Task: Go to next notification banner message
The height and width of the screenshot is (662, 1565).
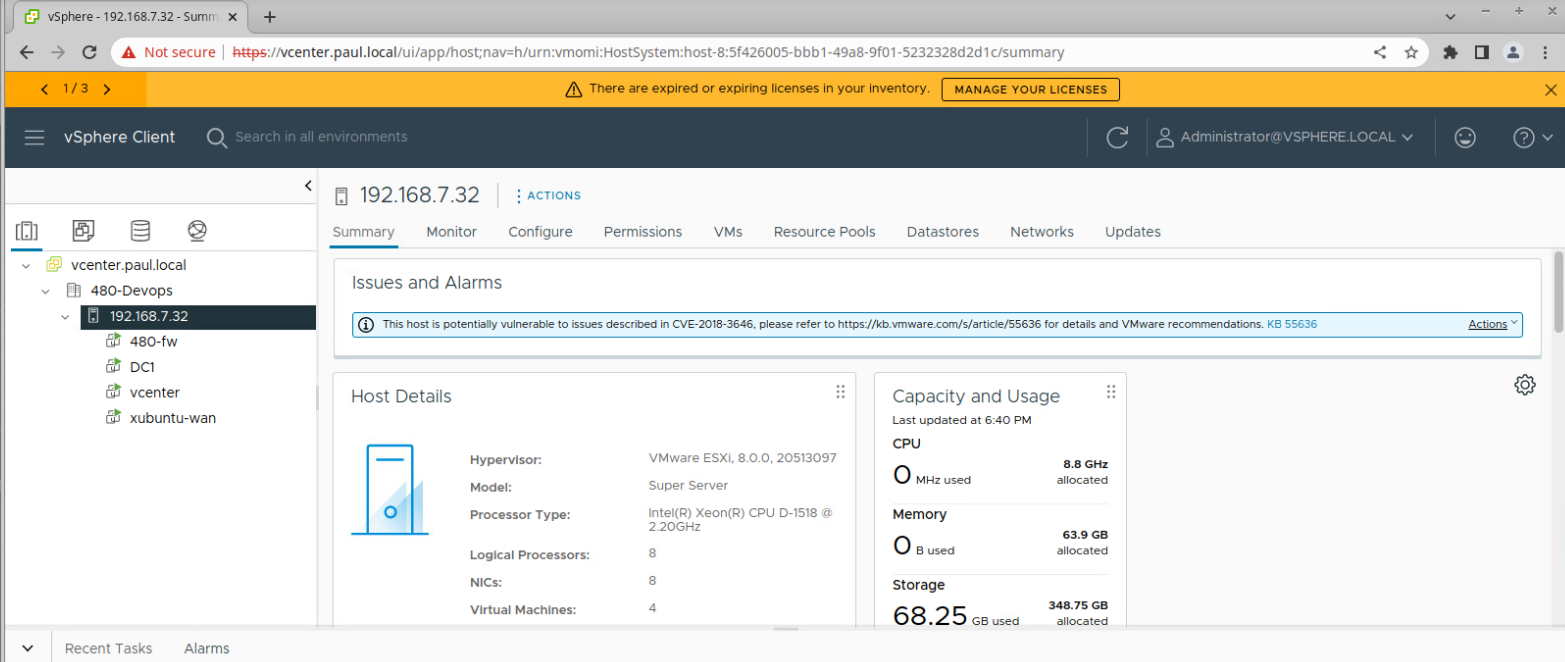Action: point(107,89)
